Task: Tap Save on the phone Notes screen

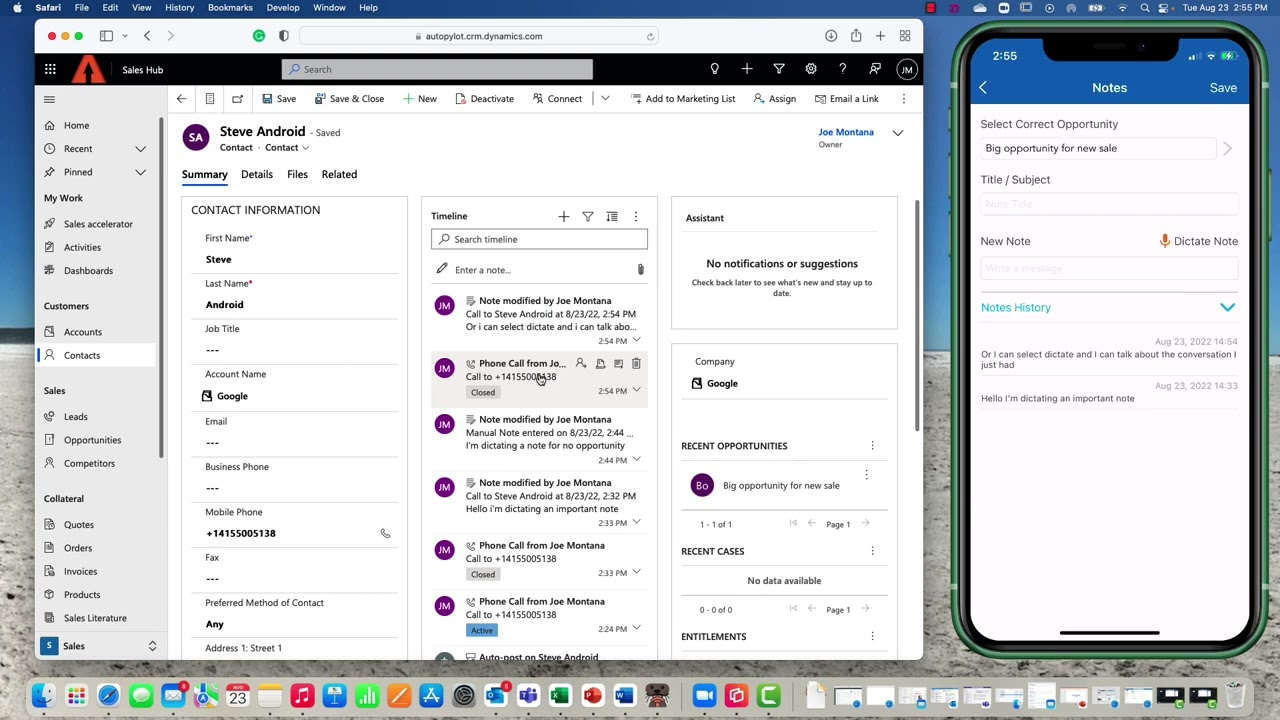Action: pyautogui.click(x=1223, y=88)
